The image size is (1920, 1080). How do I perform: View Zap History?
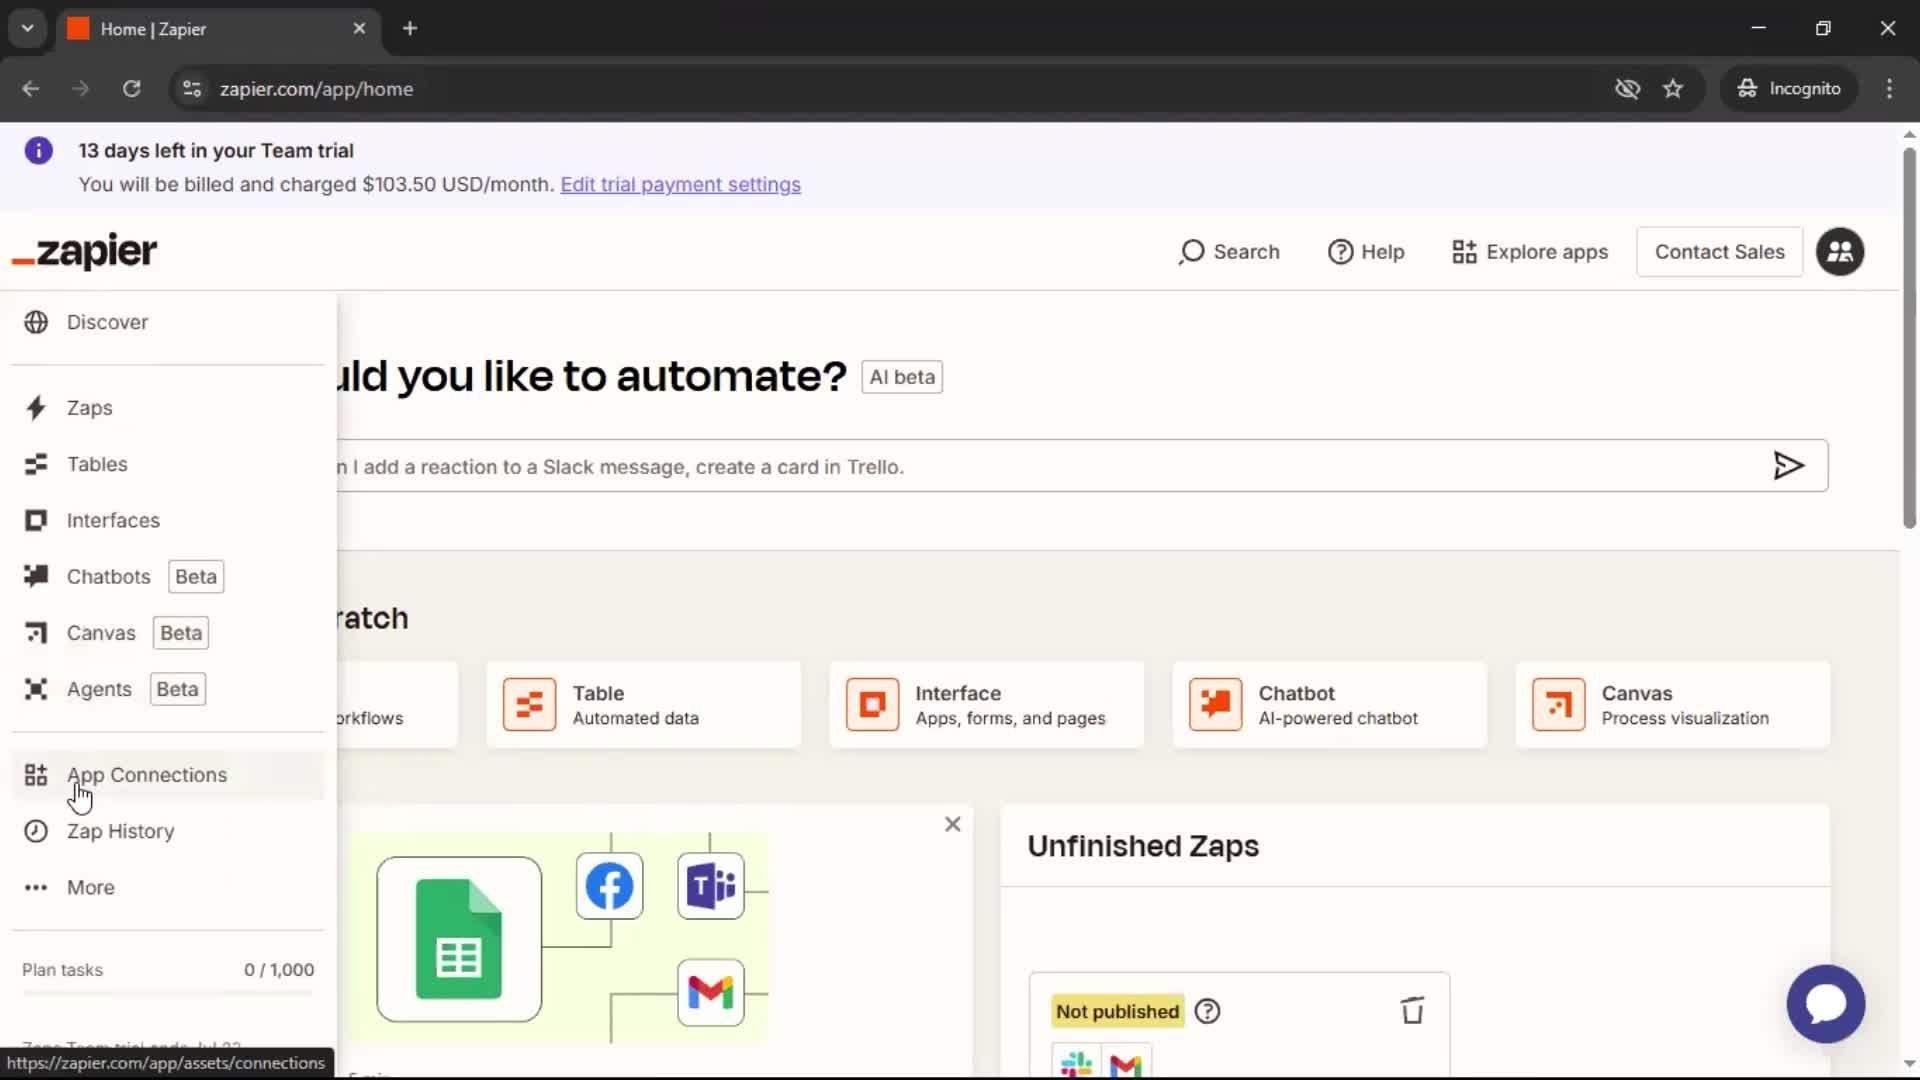coord(168,831)
